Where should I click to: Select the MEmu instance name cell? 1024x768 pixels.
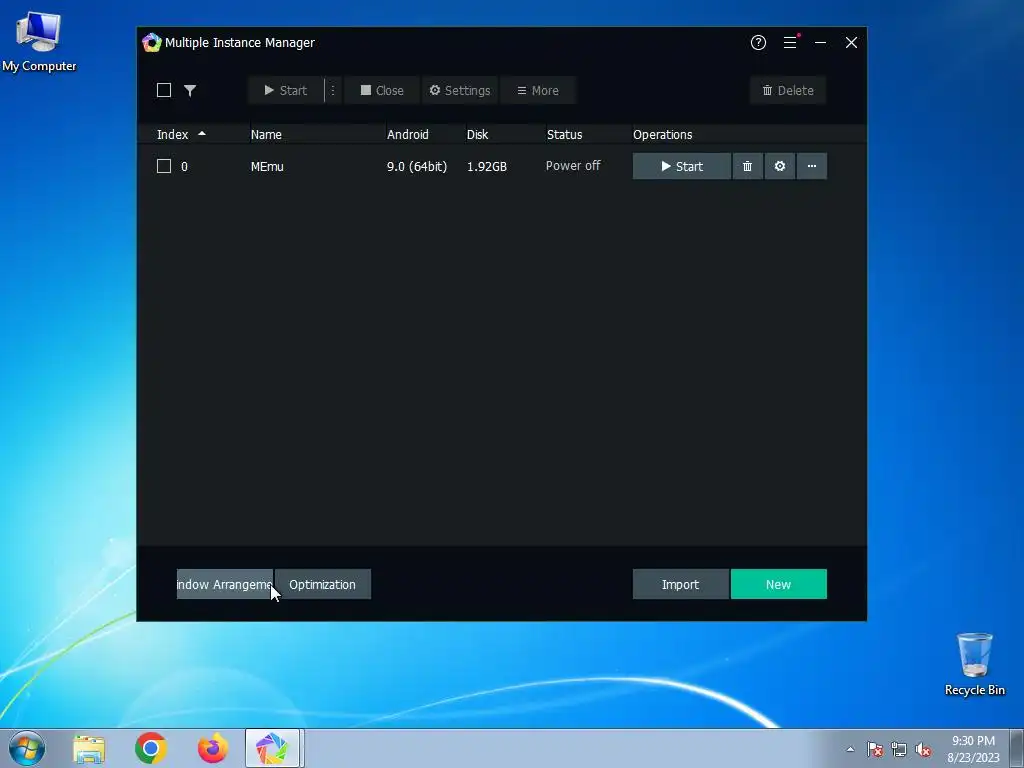[267, 167]
